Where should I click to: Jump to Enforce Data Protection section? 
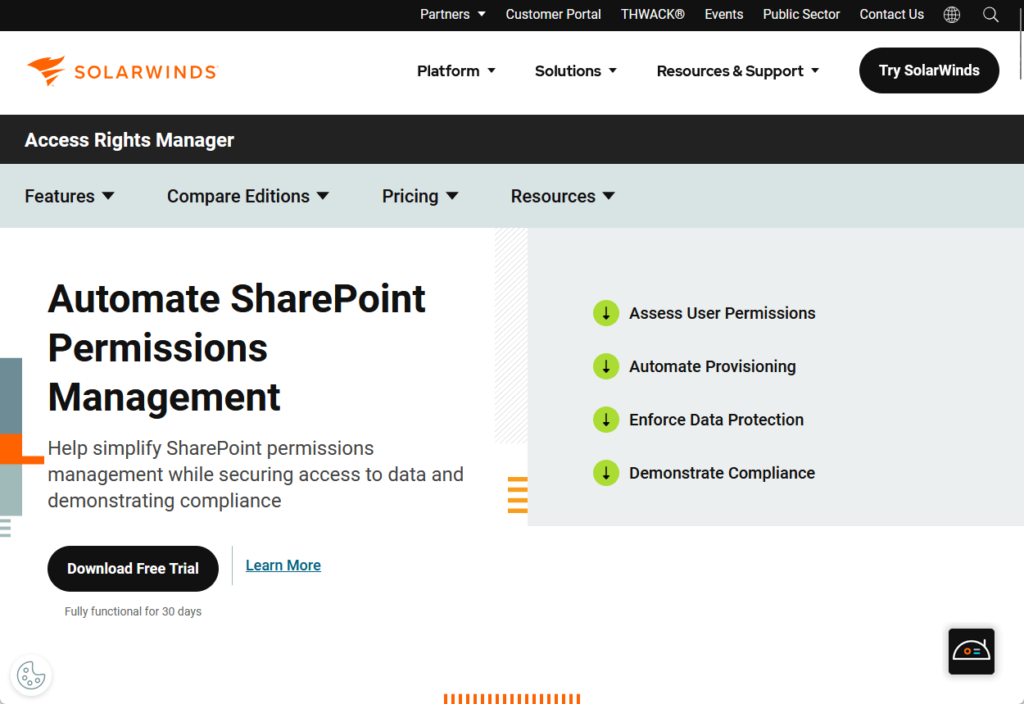716,419
